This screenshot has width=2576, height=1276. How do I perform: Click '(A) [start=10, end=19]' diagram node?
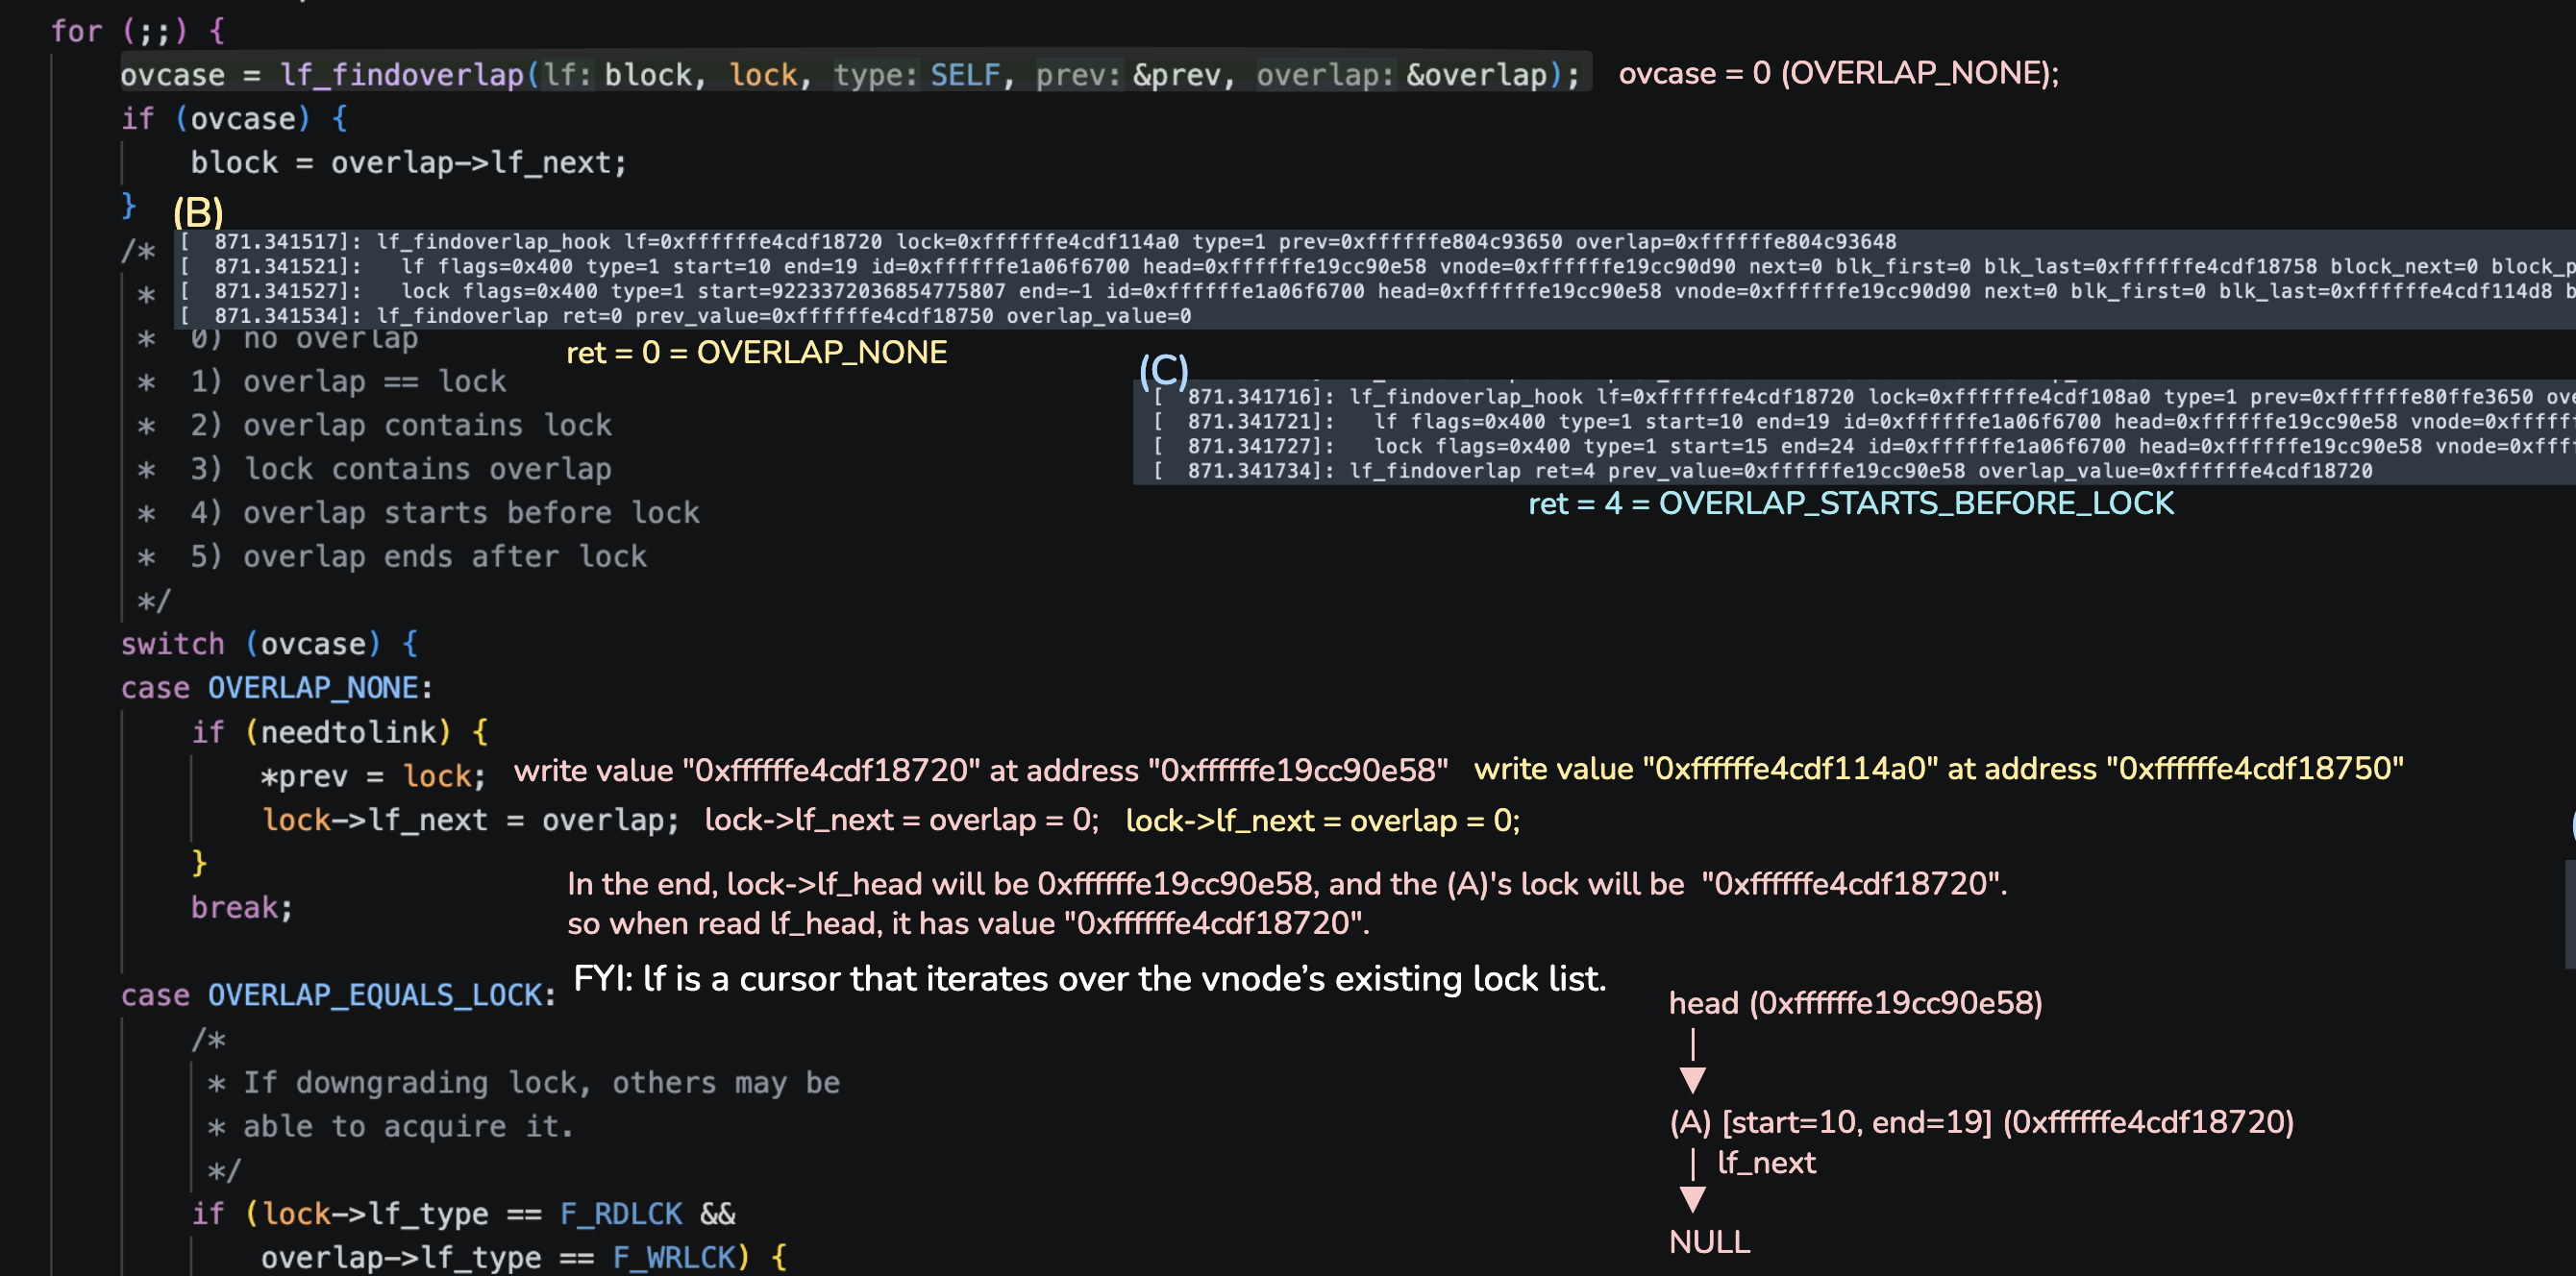tap(1981, 1122)
